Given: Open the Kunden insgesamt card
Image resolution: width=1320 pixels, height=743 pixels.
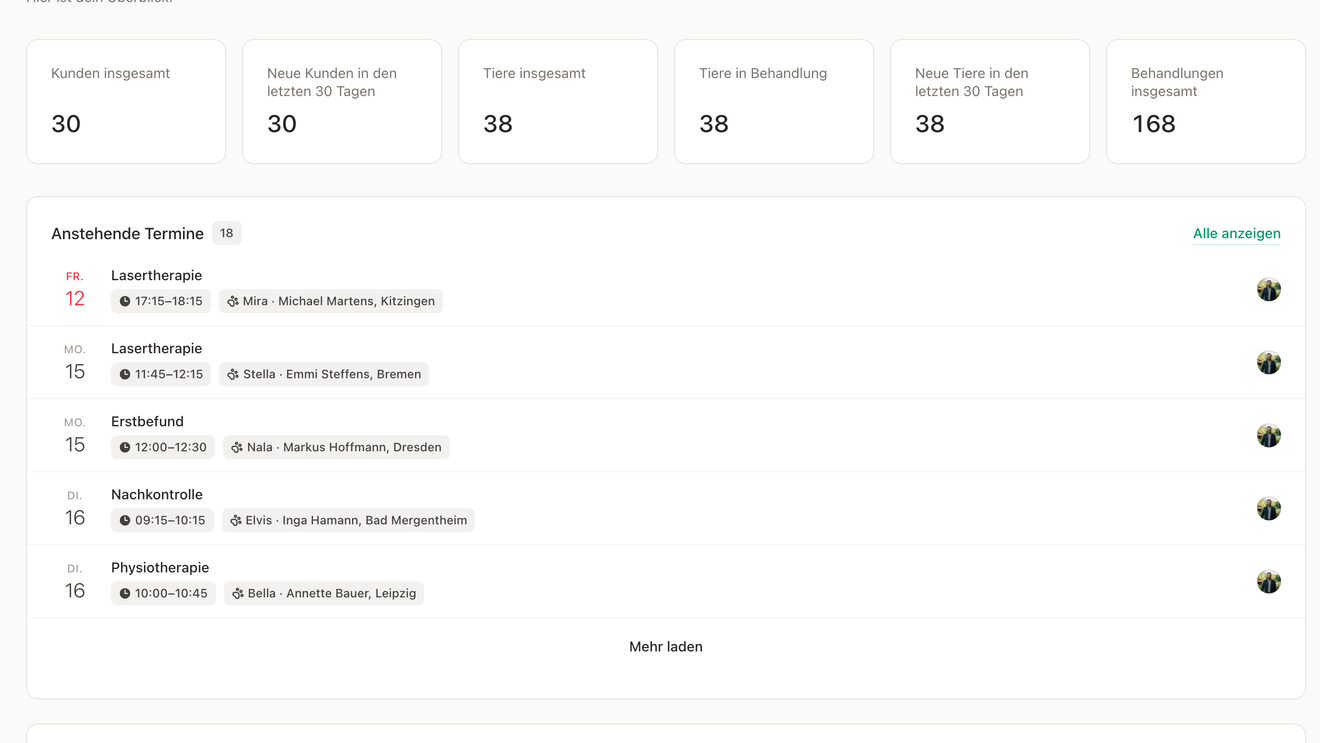Looking at the screenshot, I should [126, 102].
